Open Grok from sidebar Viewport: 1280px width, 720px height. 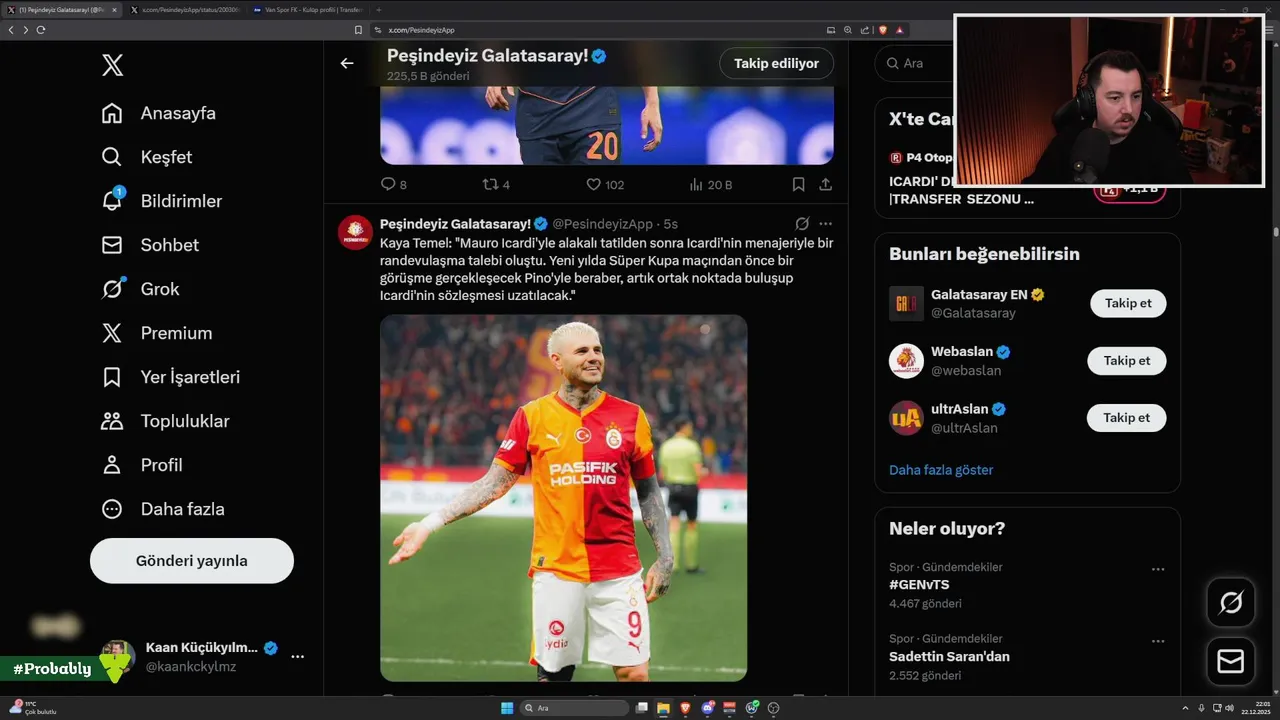click(x=141, y=289)
